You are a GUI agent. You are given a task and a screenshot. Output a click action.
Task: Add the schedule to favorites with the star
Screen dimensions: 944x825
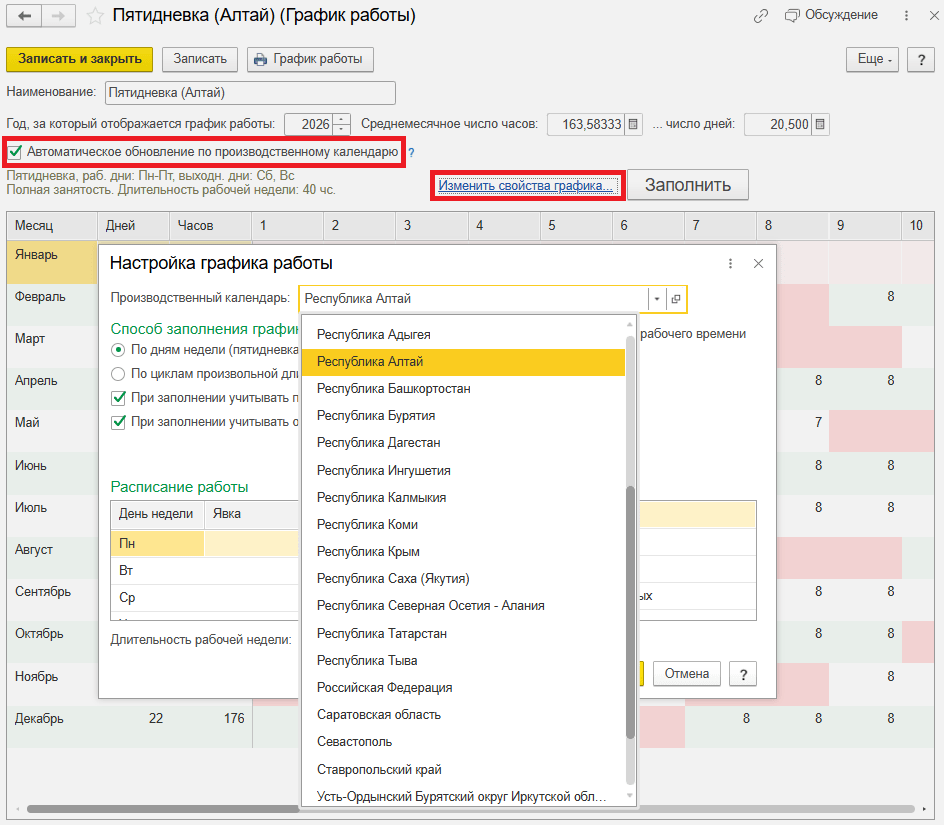94,16
